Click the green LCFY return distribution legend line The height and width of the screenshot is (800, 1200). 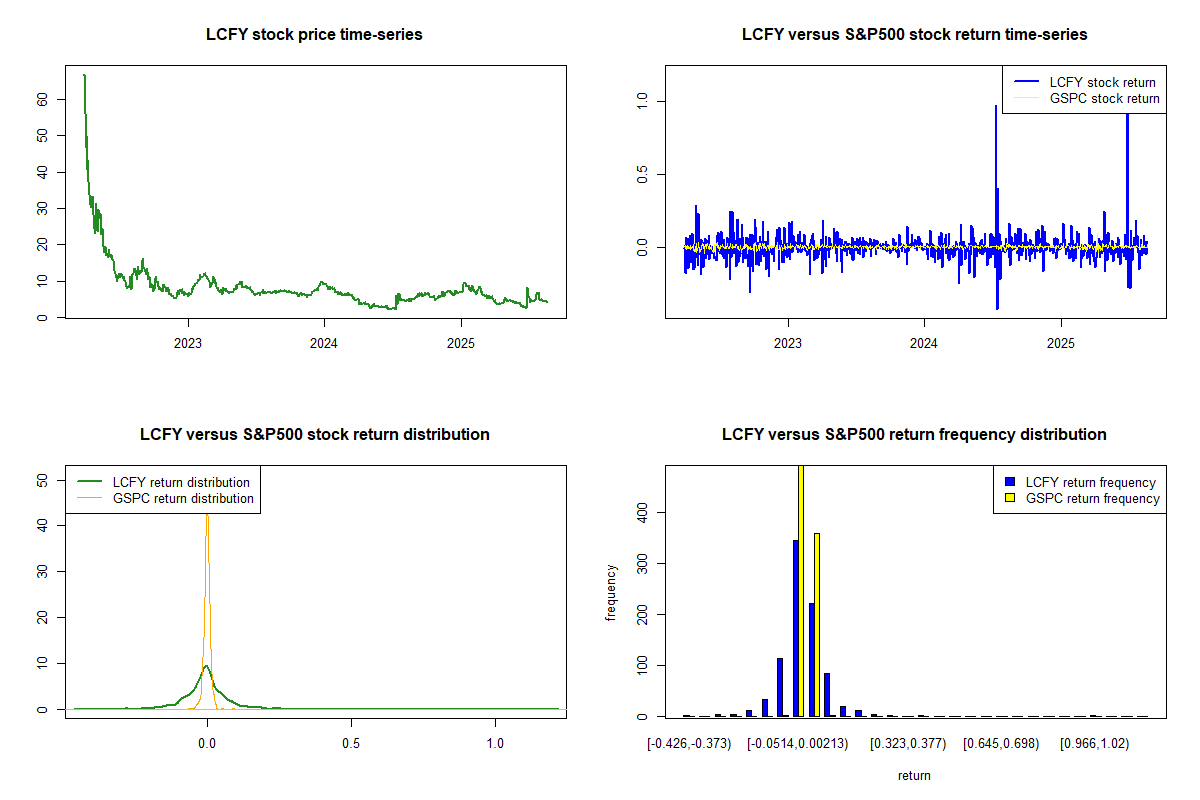90,482
